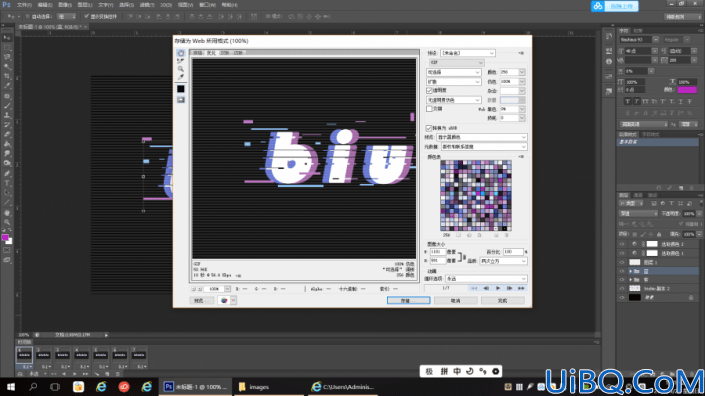The height and width of the screenshot is (396, 705).
Task: Hide the 选取颜色 2 layer
Action: pyautogui.click(x=622, y=244)
